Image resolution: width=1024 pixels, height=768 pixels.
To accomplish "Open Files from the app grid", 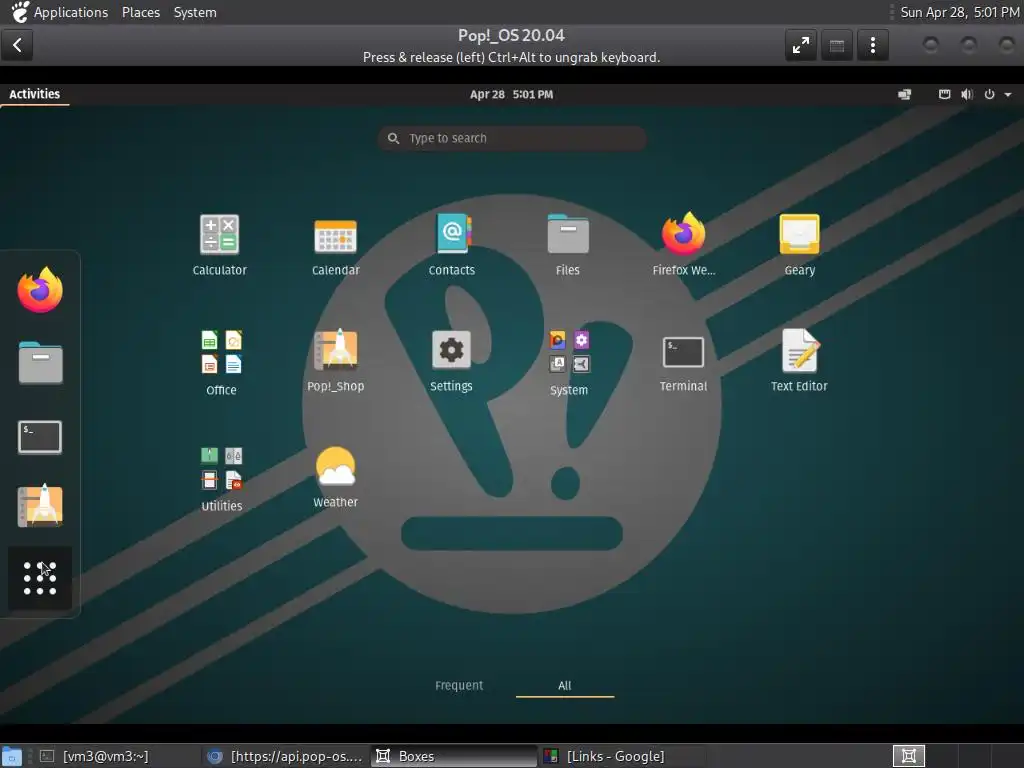I will 568,244.
